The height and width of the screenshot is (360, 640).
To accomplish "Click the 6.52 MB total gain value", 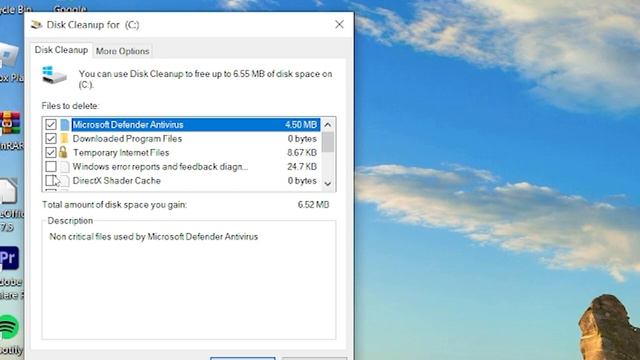I will [313, 204].
